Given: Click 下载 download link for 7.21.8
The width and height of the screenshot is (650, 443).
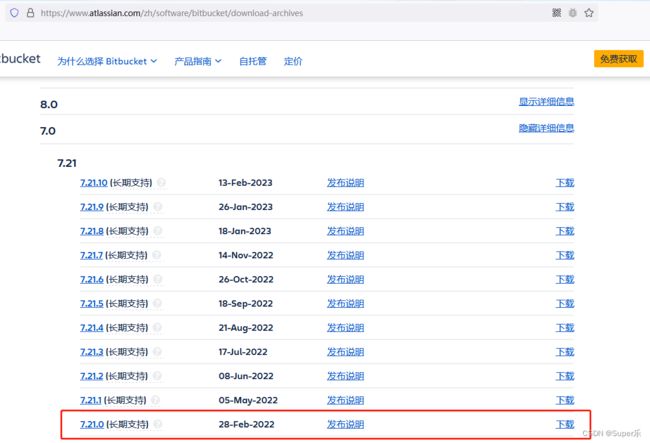Looking at the screenshot, I should [565, 231].
